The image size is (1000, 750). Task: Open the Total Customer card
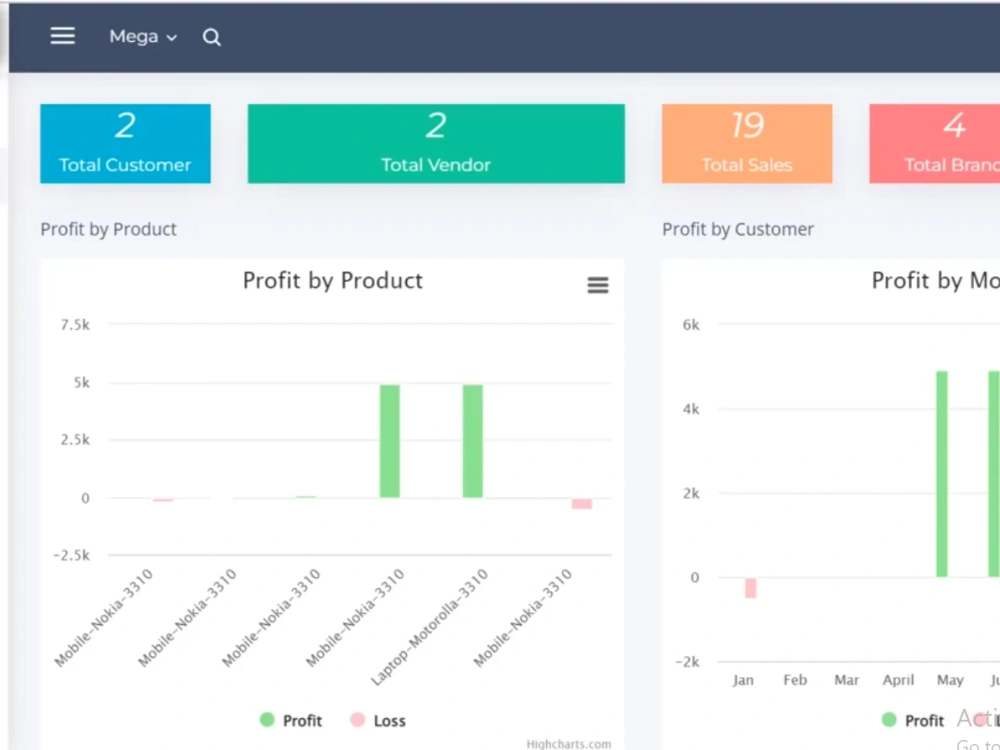pyautogui.click(x=126, y=143)
